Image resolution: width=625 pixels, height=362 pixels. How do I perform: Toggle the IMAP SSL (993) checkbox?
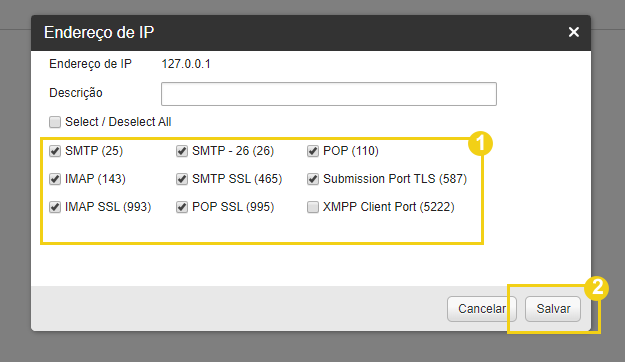55,207
